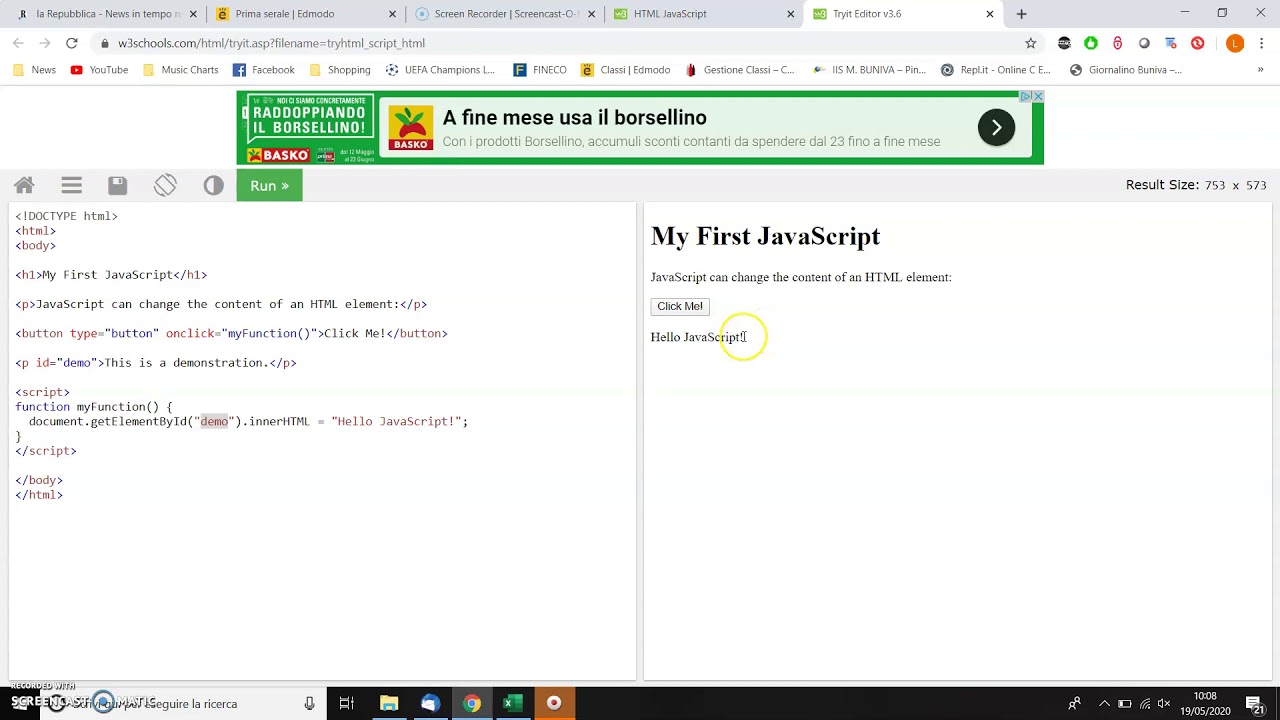Open the Wi-Fi network tray icon
This screenshot has width=1280, height=720.
1145,704
